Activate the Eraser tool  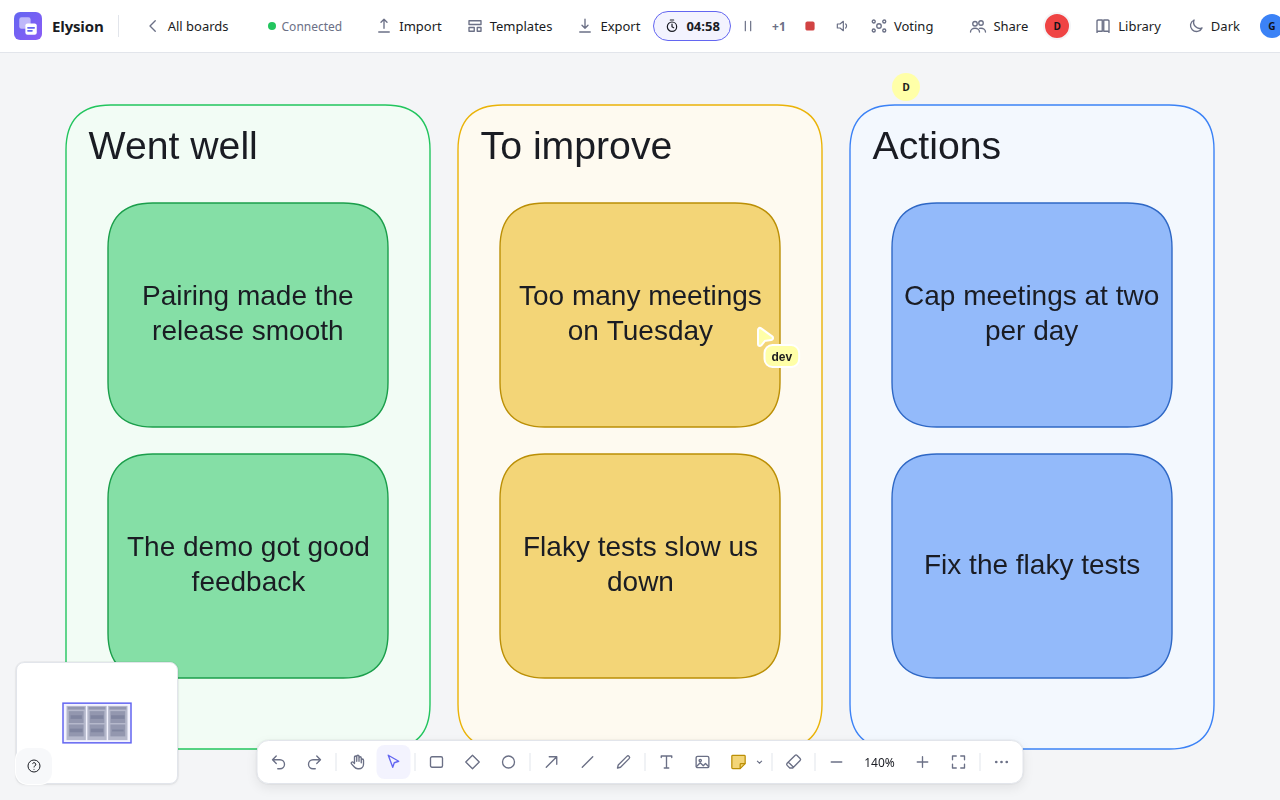(x=793, y=762)
